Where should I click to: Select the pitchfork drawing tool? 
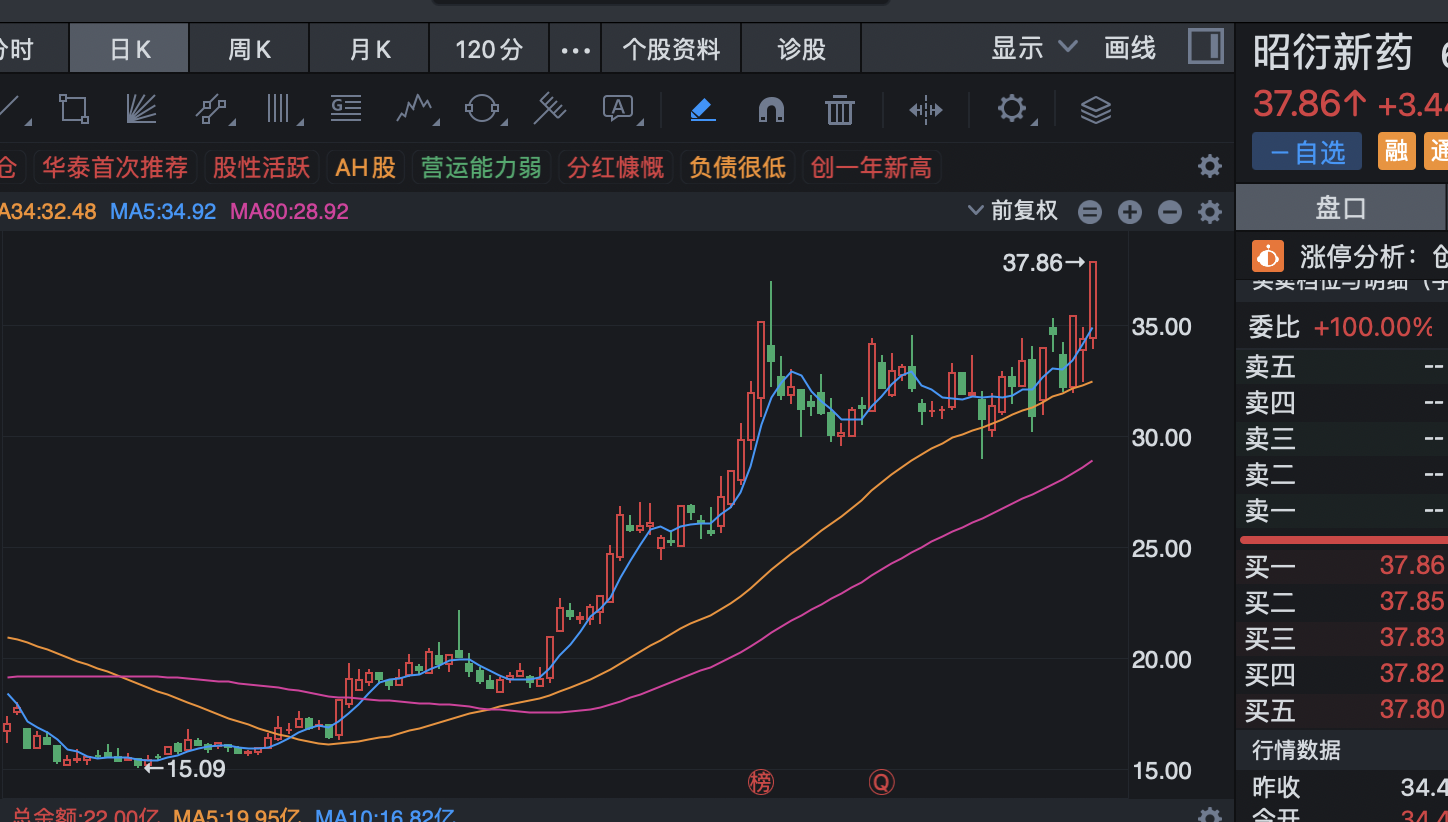click(213, 109)
